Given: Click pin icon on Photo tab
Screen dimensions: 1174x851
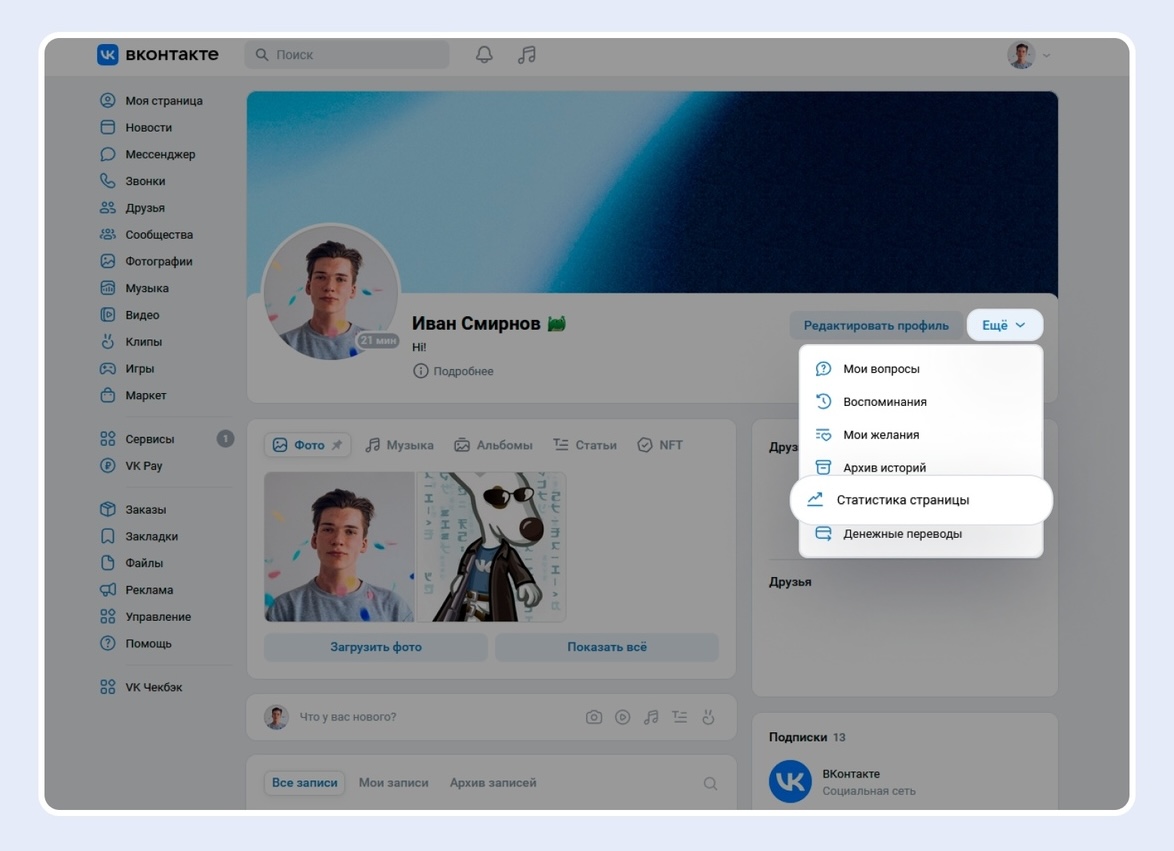Looking at the screenshot, I should point(337,445).
